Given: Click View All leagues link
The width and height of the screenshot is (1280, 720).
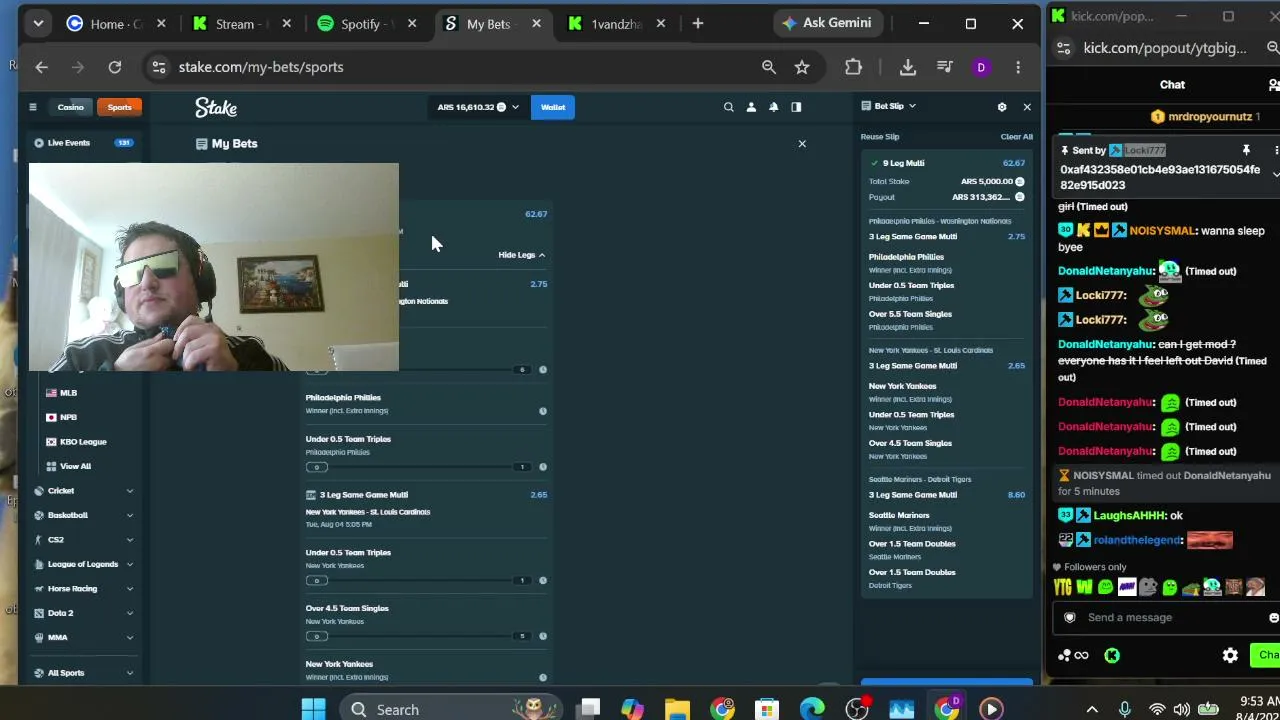Looking at the screenshot, I should 75,466.
